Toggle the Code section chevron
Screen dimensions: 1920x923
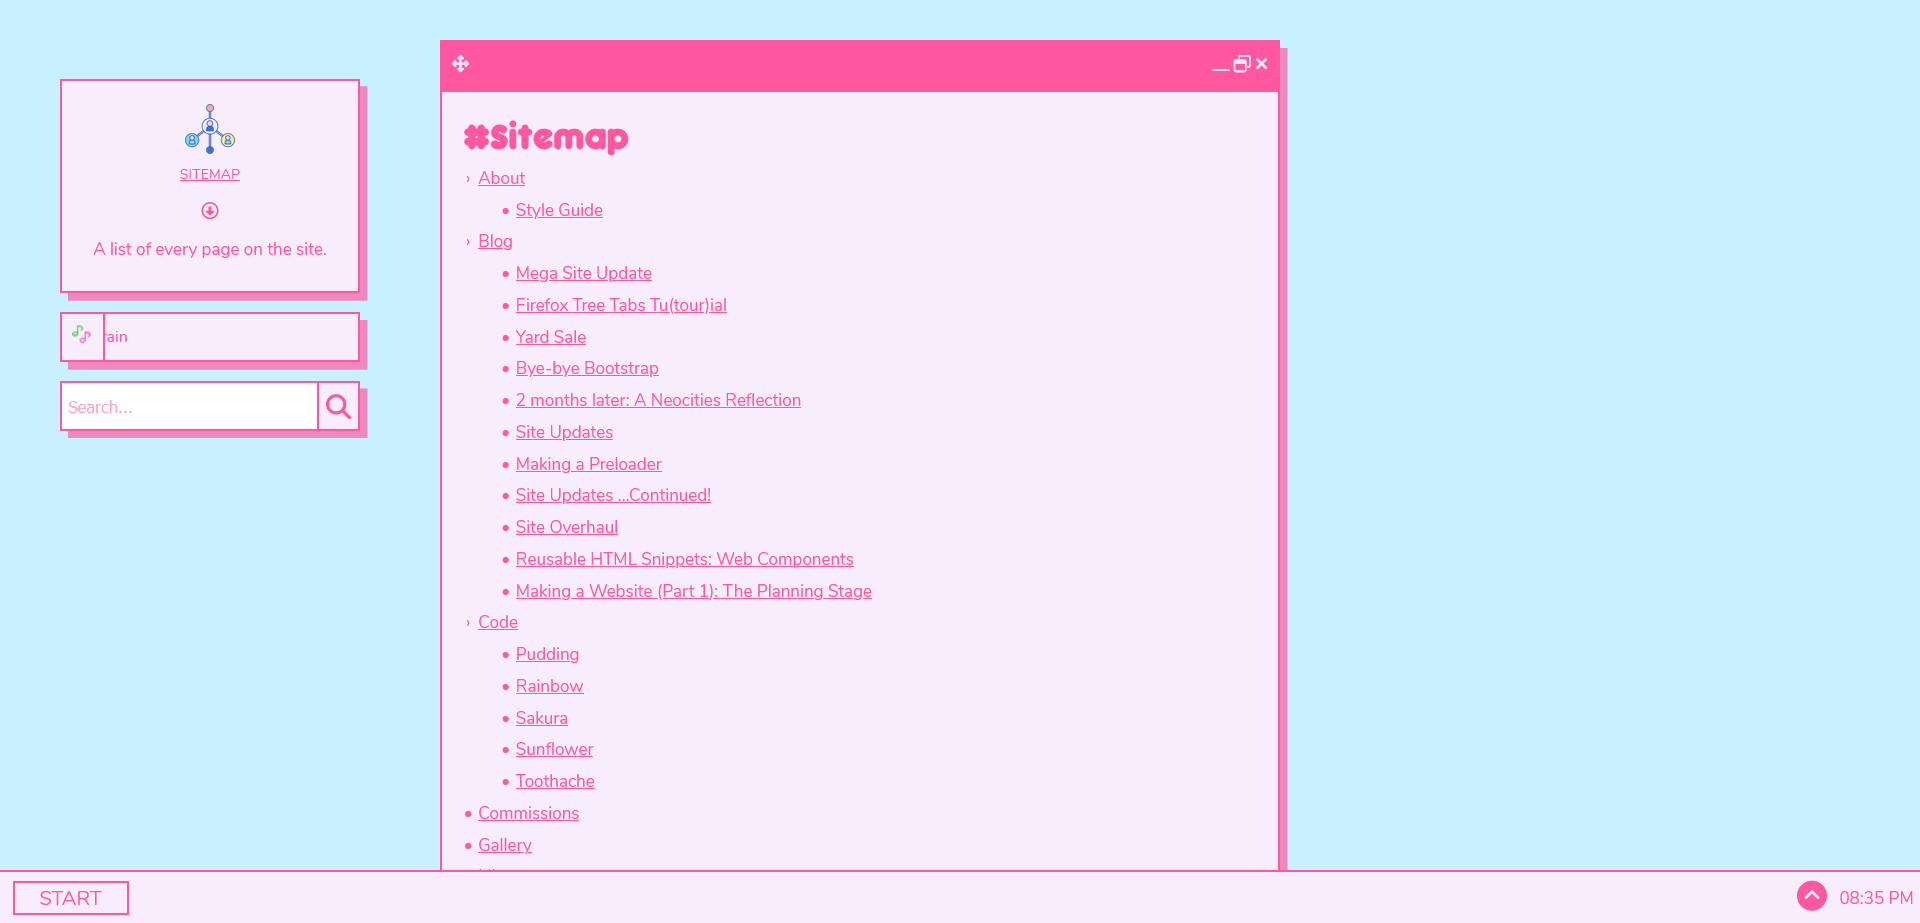pyautogui.click(x=468, y=623)
